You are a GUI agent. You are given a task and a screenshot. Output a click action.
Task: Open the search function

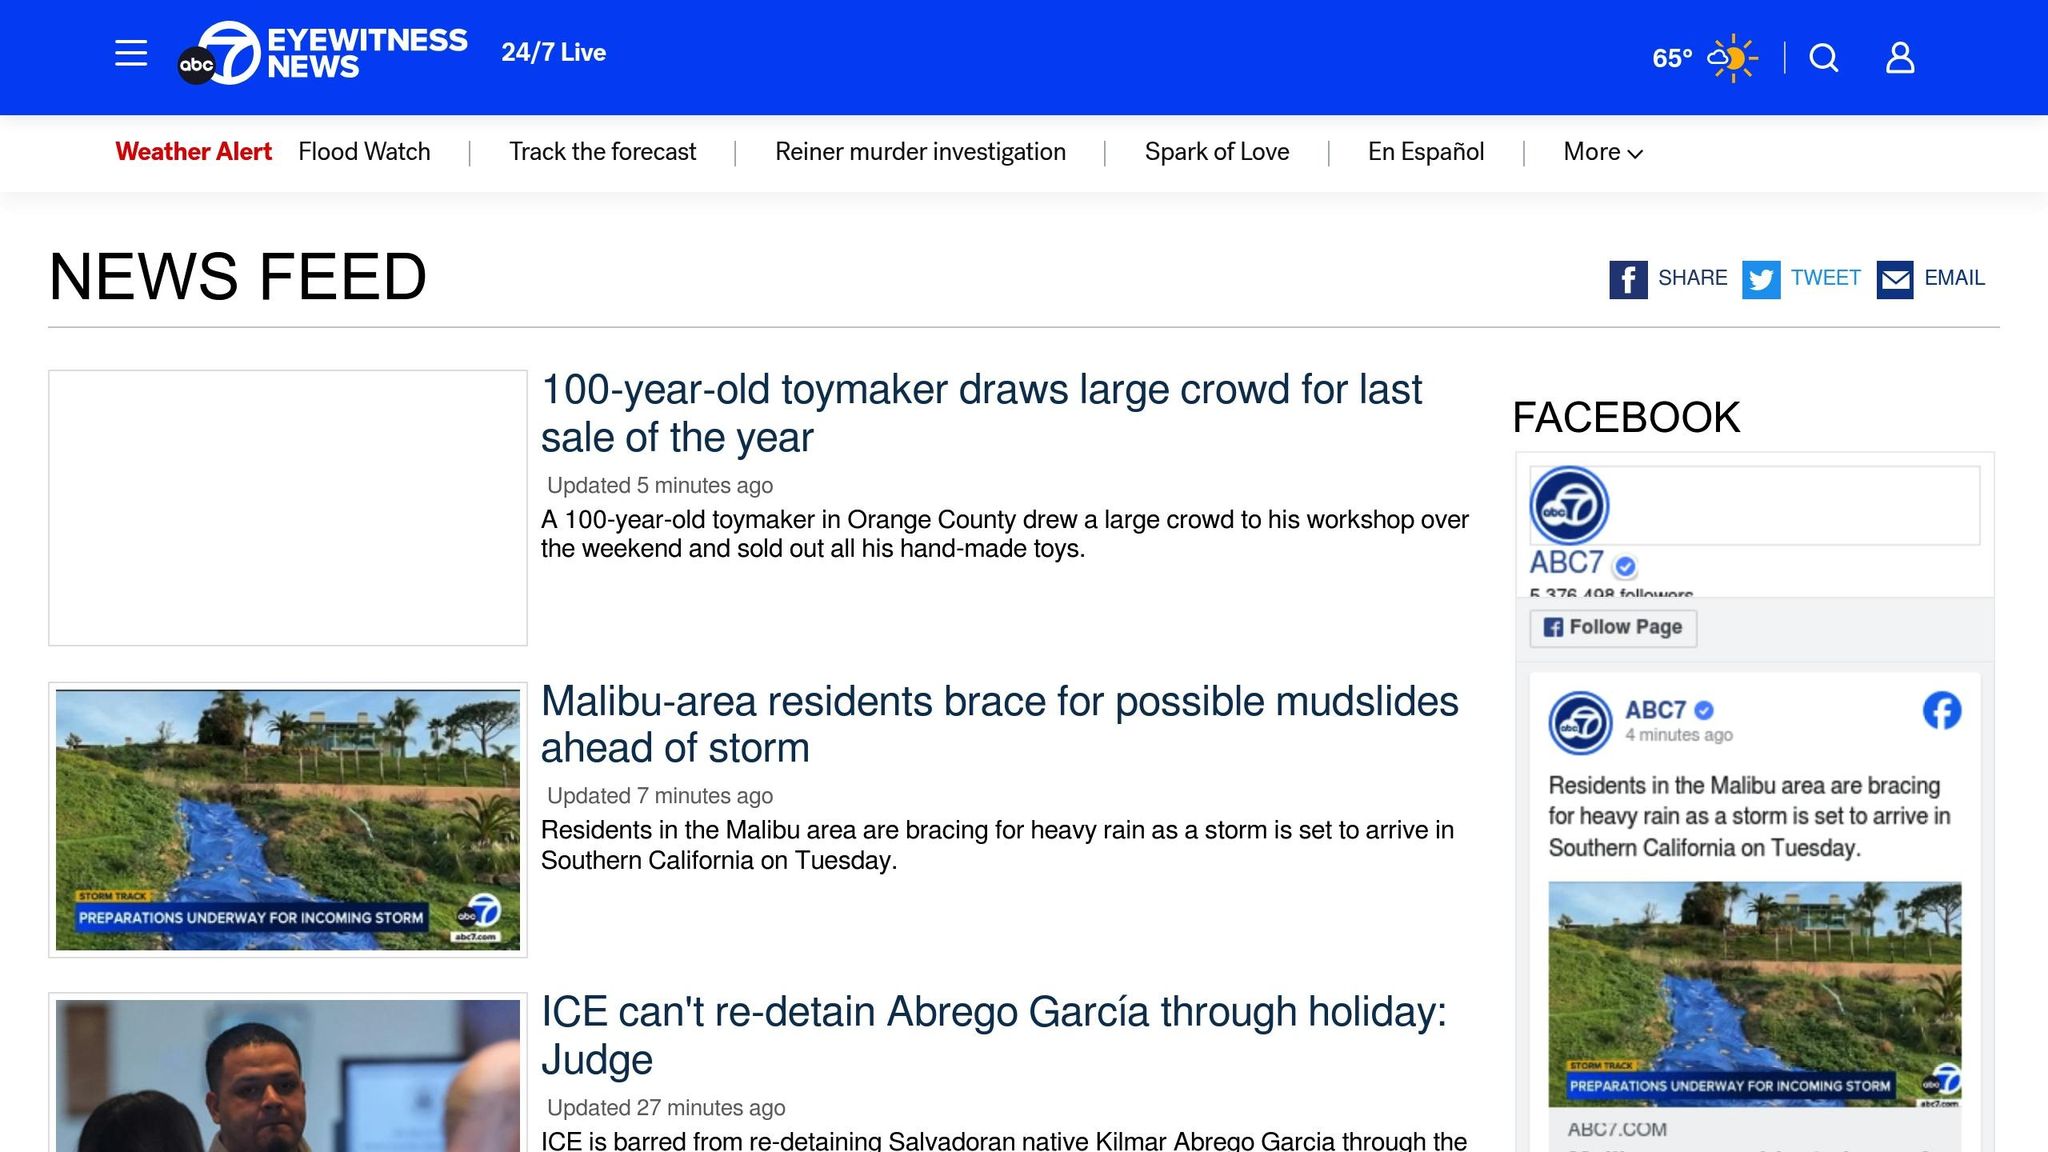(x=1823, y=58)
